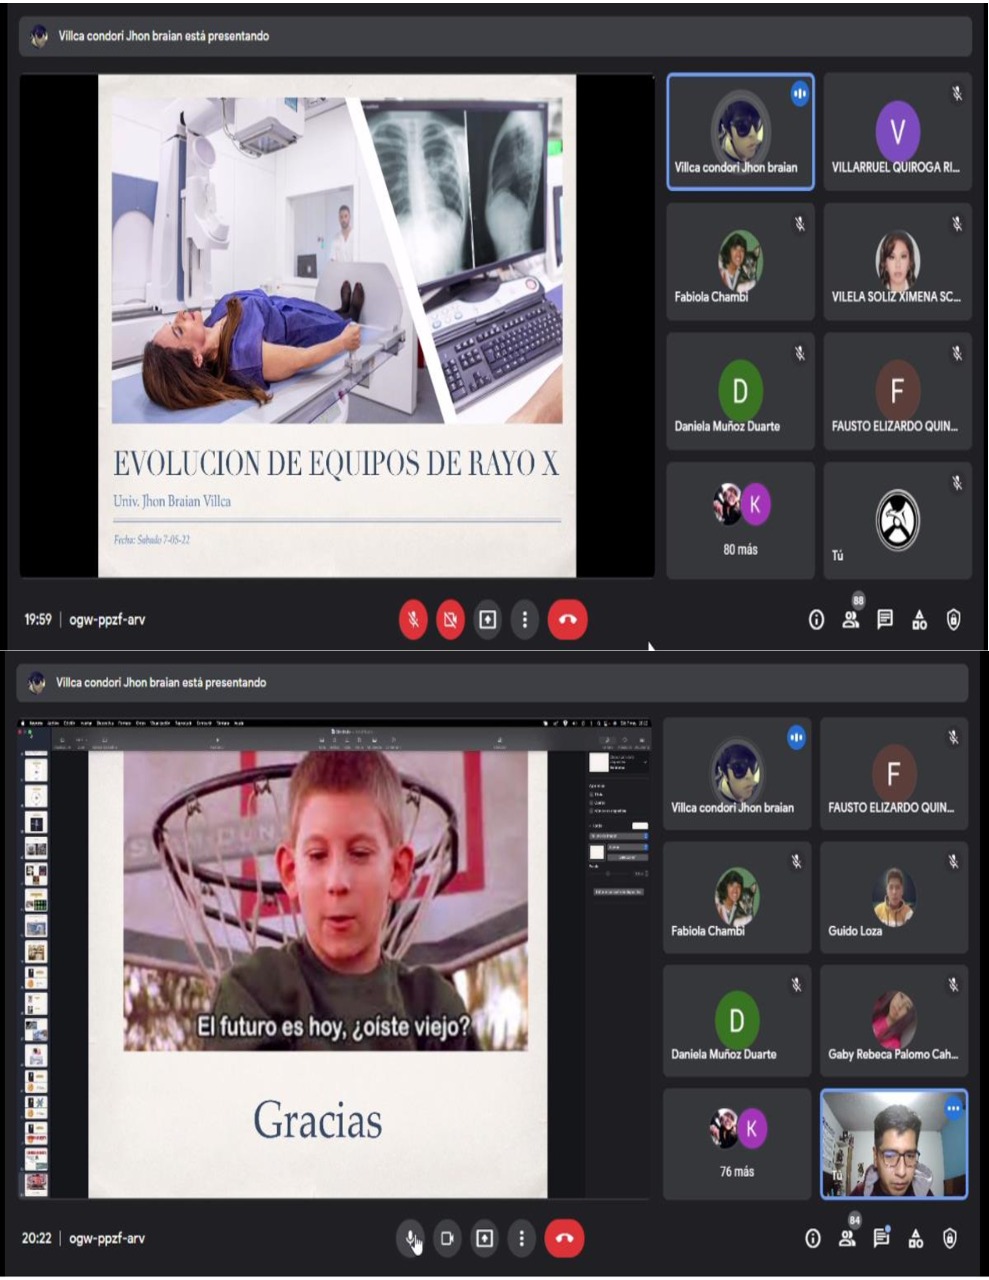Select Villca condori Jhon braian tile in 19:59 meeting

pyautogui.click(x=740, y=132)
